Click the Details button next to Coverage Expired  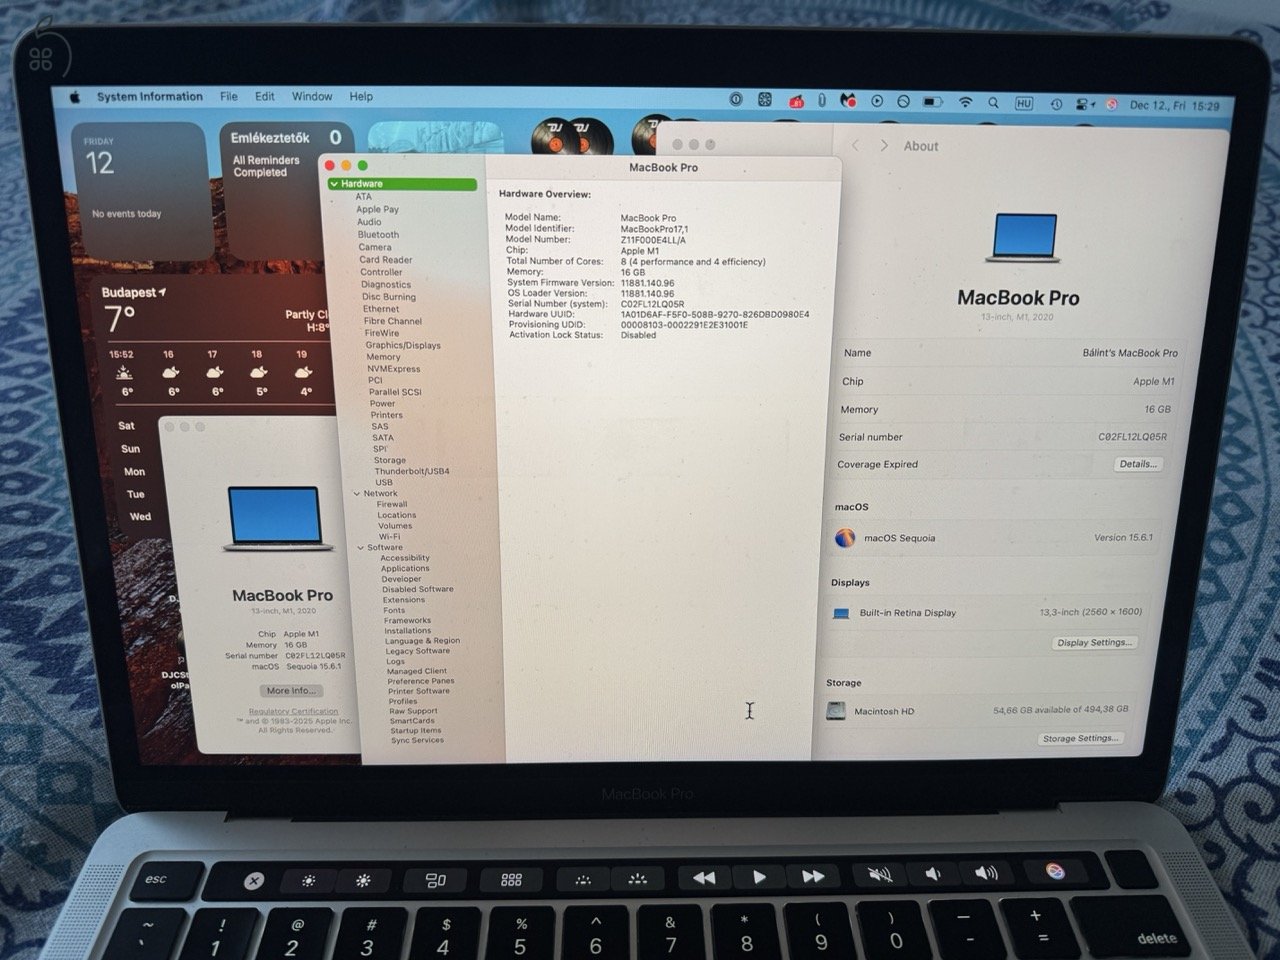pyautogui.click(x=1138, y=464)
